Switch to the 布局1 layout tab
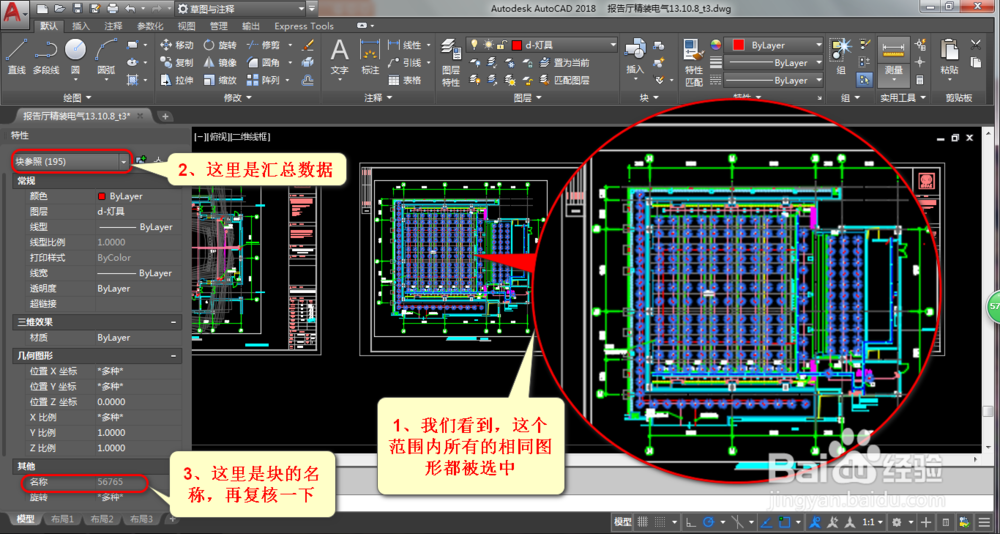The width and height of the screenshot is (1000, 534). 62,519
